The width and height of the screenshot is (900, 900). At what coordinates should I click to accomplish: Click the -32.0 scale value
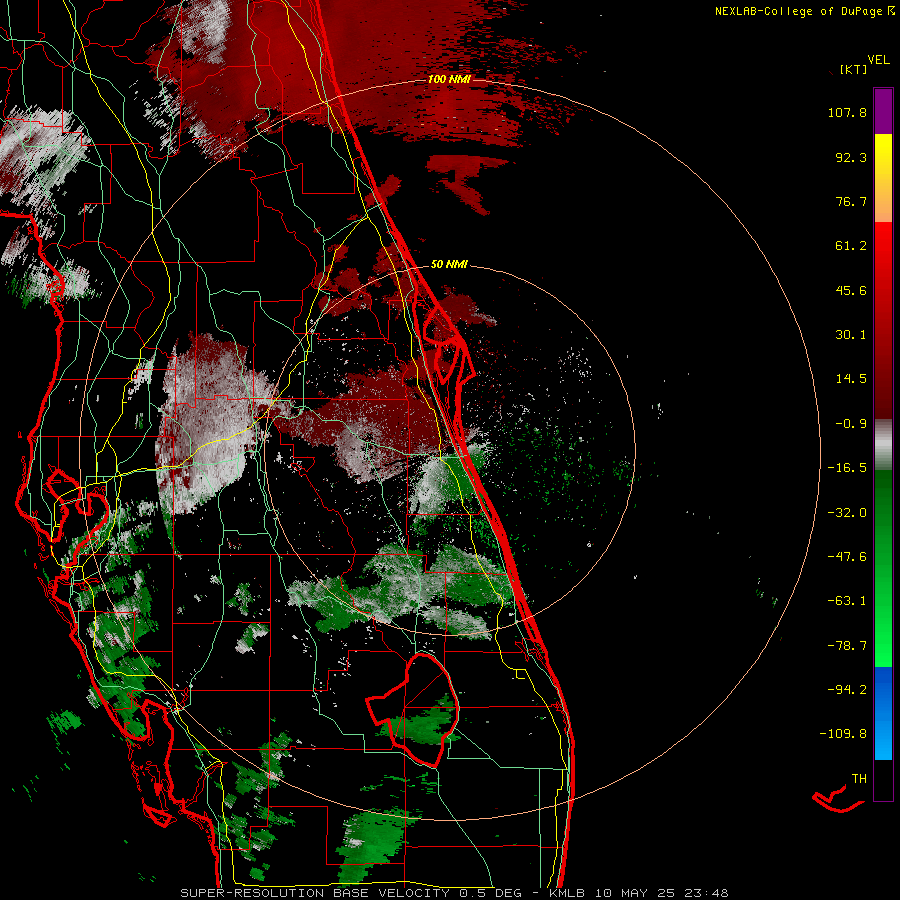pos(847,513)
